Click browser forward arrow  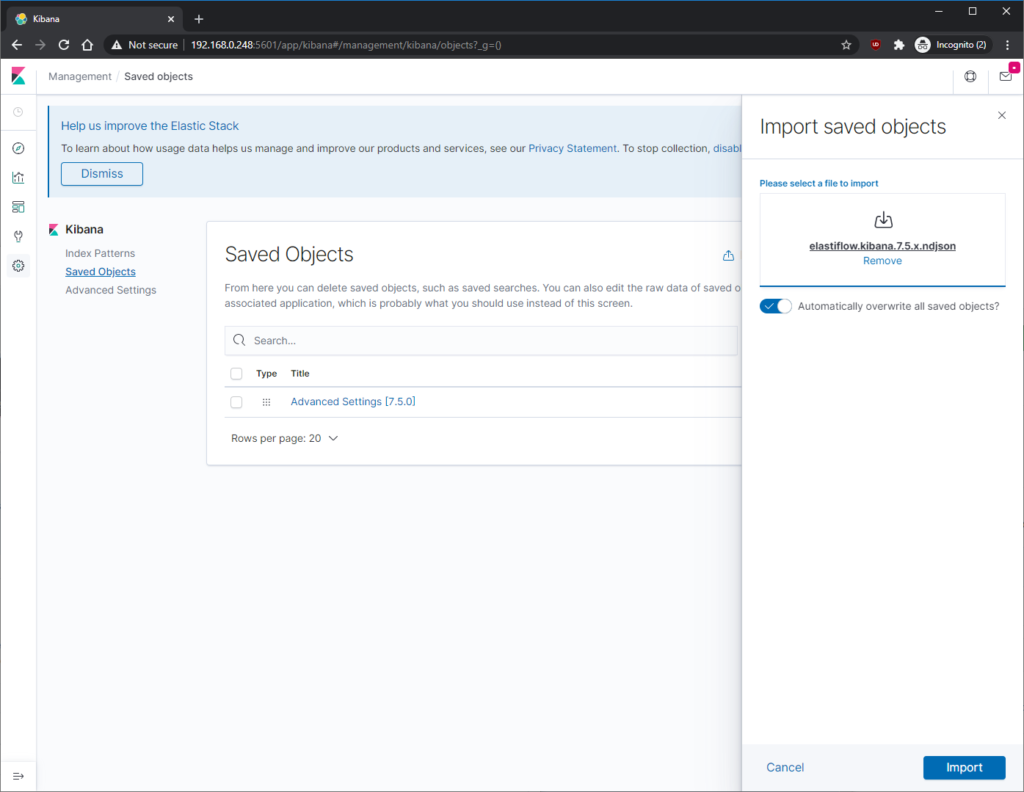[40, 45]
